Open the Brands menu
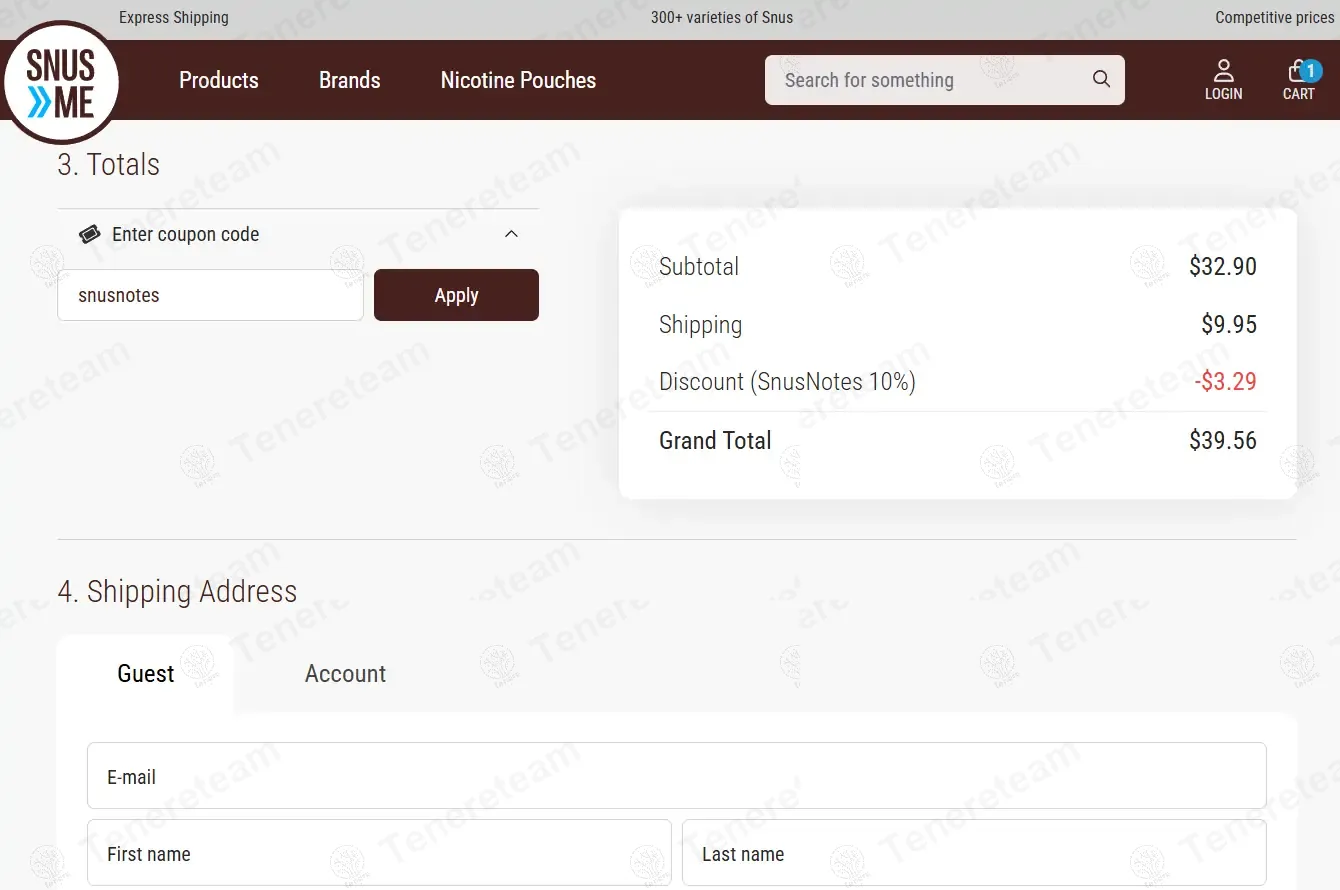The height and width of the screenshot is (890, 1340). (x=350, y=80)
